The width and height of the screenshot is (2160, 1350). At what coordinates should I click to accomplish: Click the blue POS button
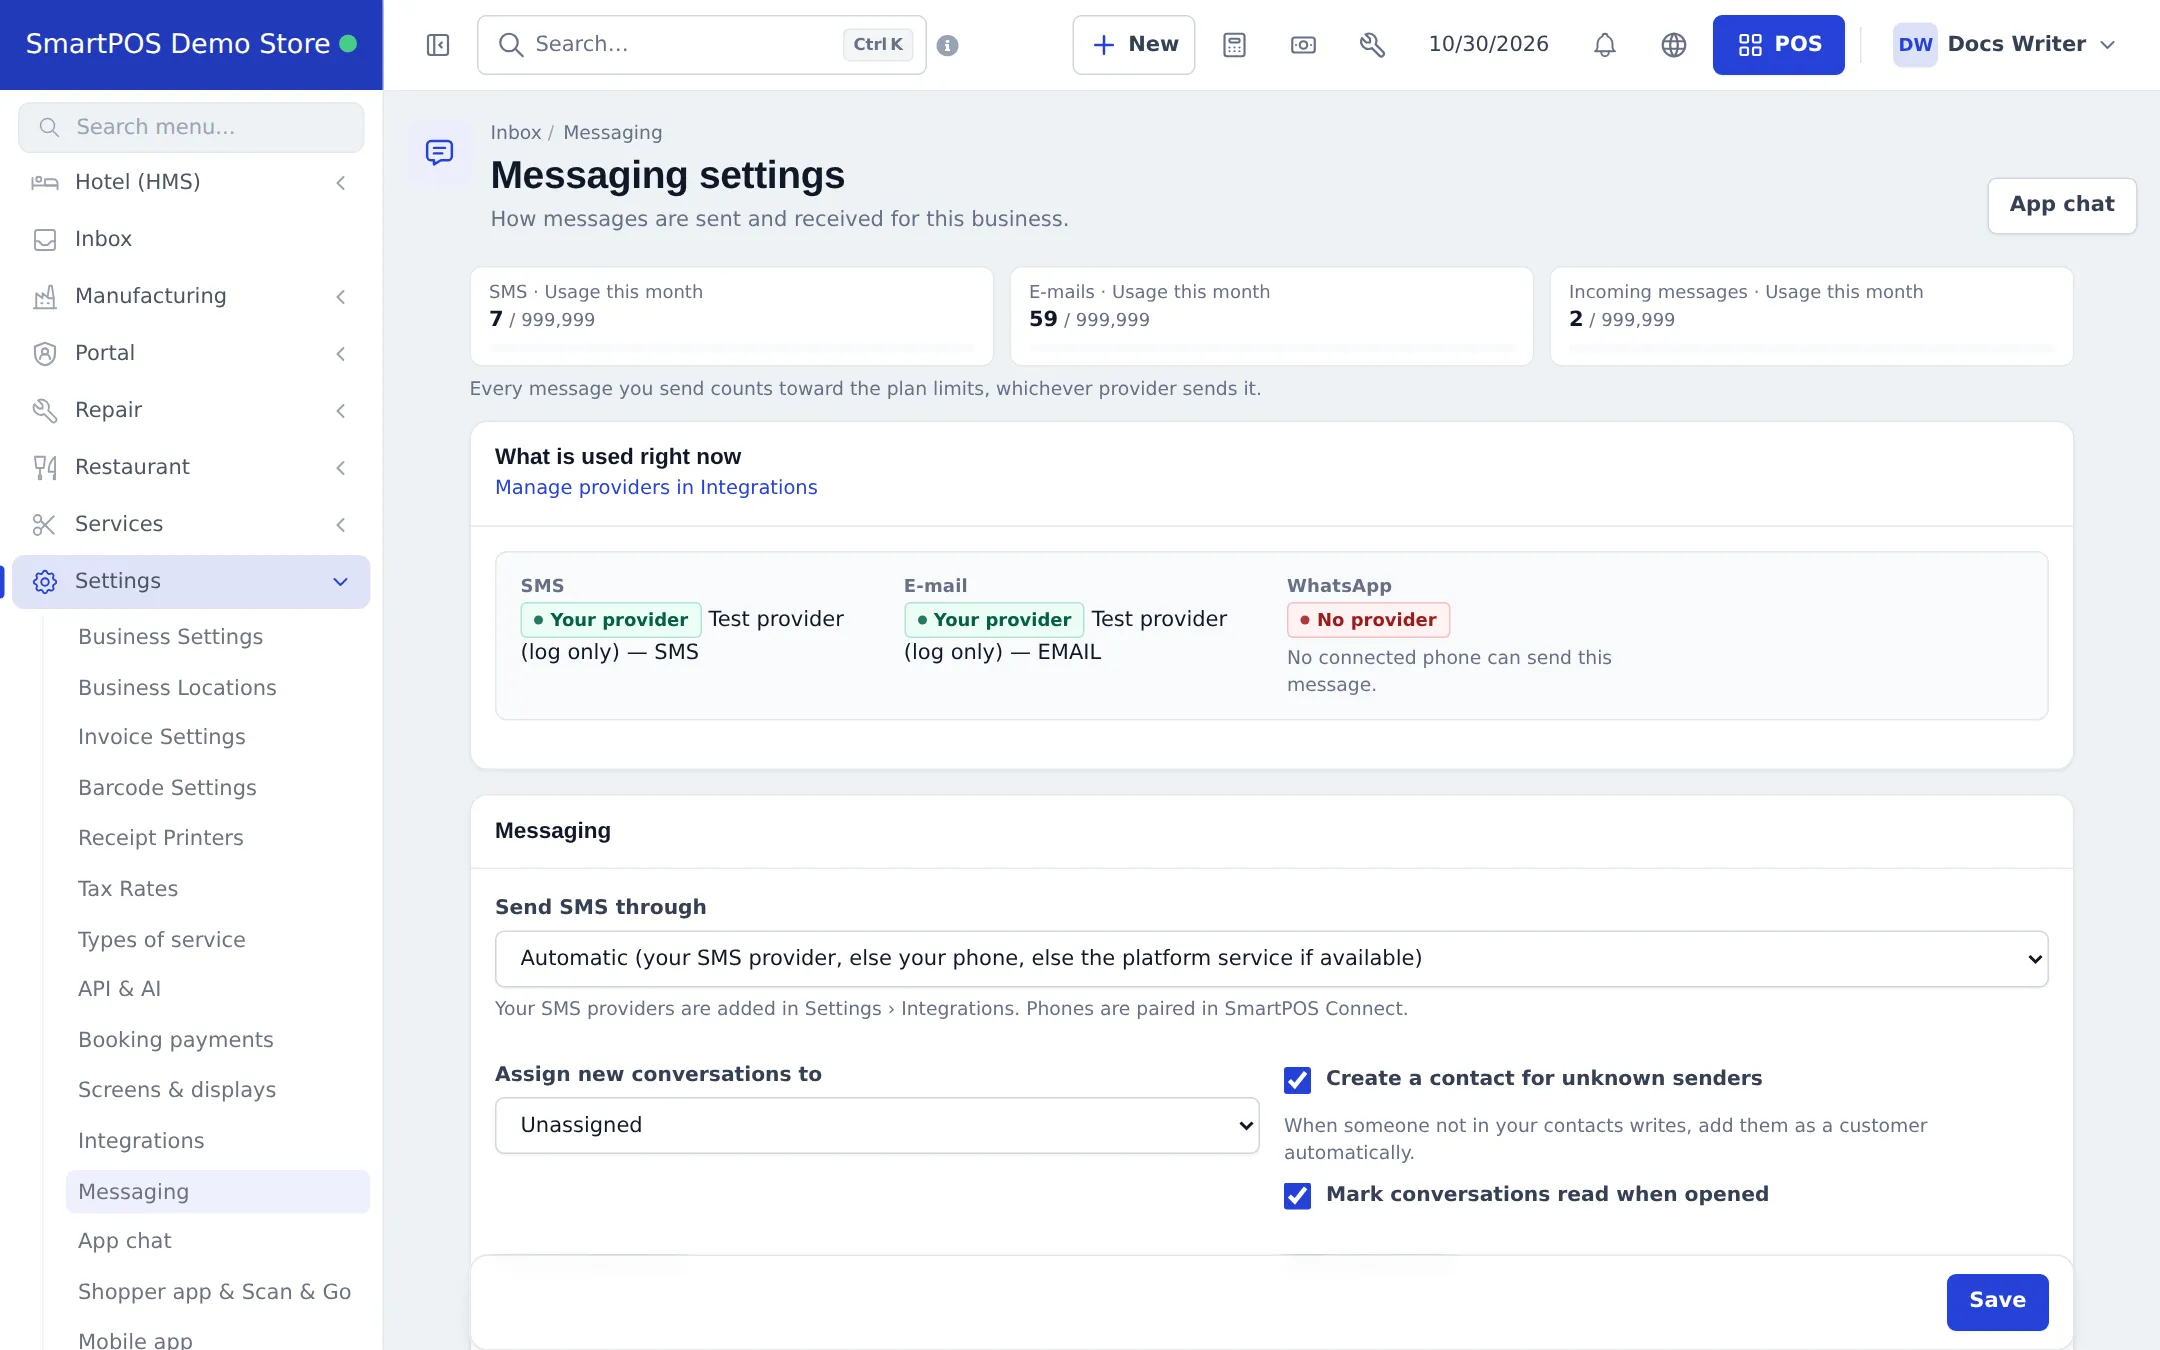pyautogui.click(x=1778, y=45)
